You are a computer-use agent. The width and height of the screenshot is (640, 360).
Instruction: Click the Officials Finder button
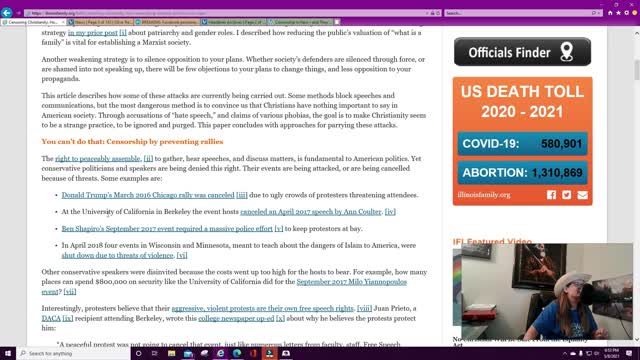tap(522, 52)
